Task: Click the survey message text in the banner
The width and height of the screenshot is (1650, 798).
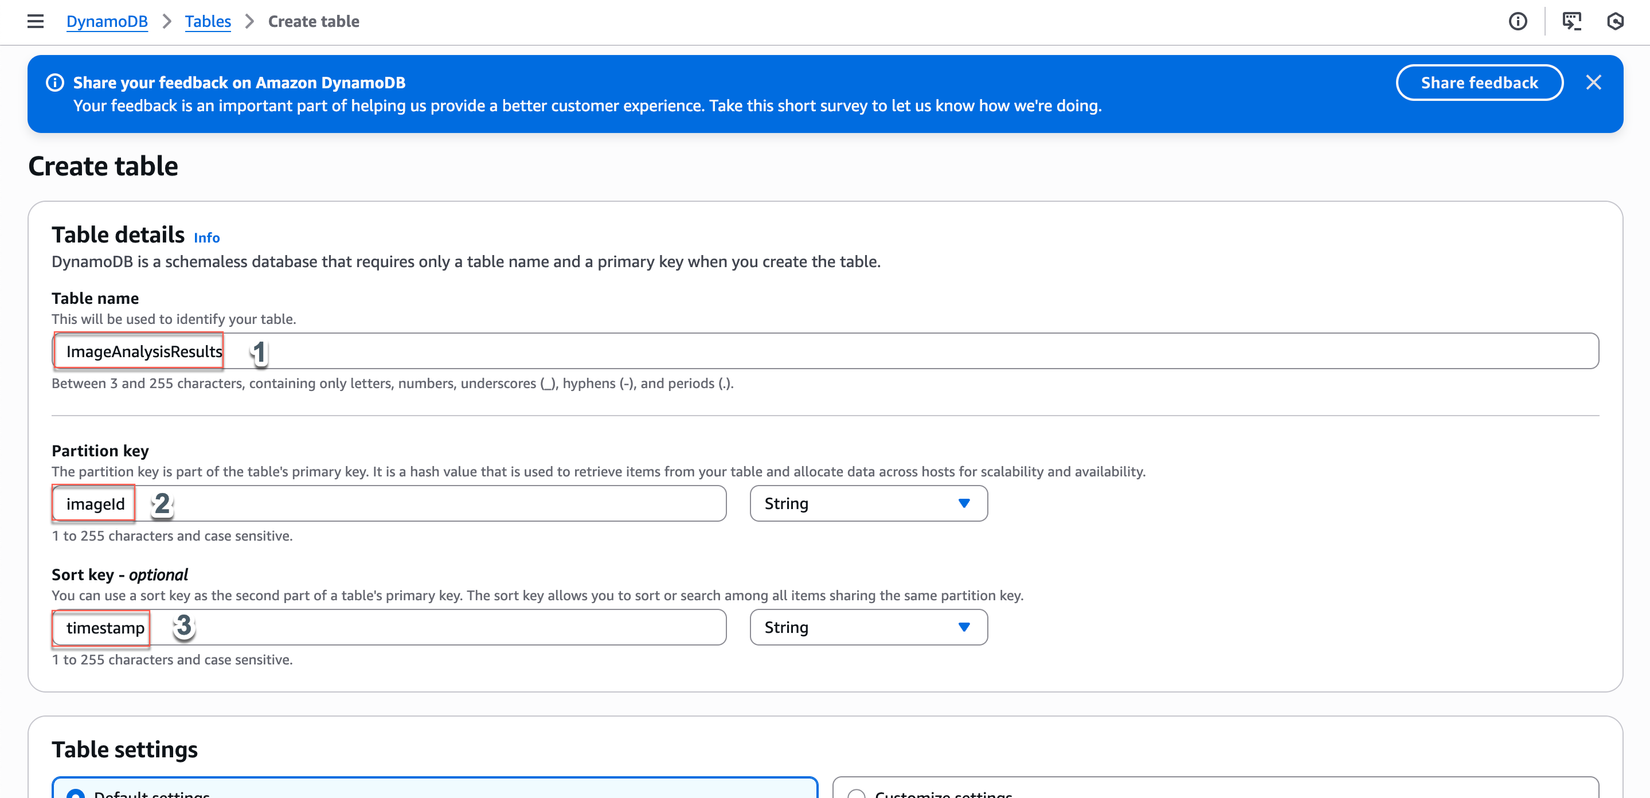Action: (x=587, y=106)
